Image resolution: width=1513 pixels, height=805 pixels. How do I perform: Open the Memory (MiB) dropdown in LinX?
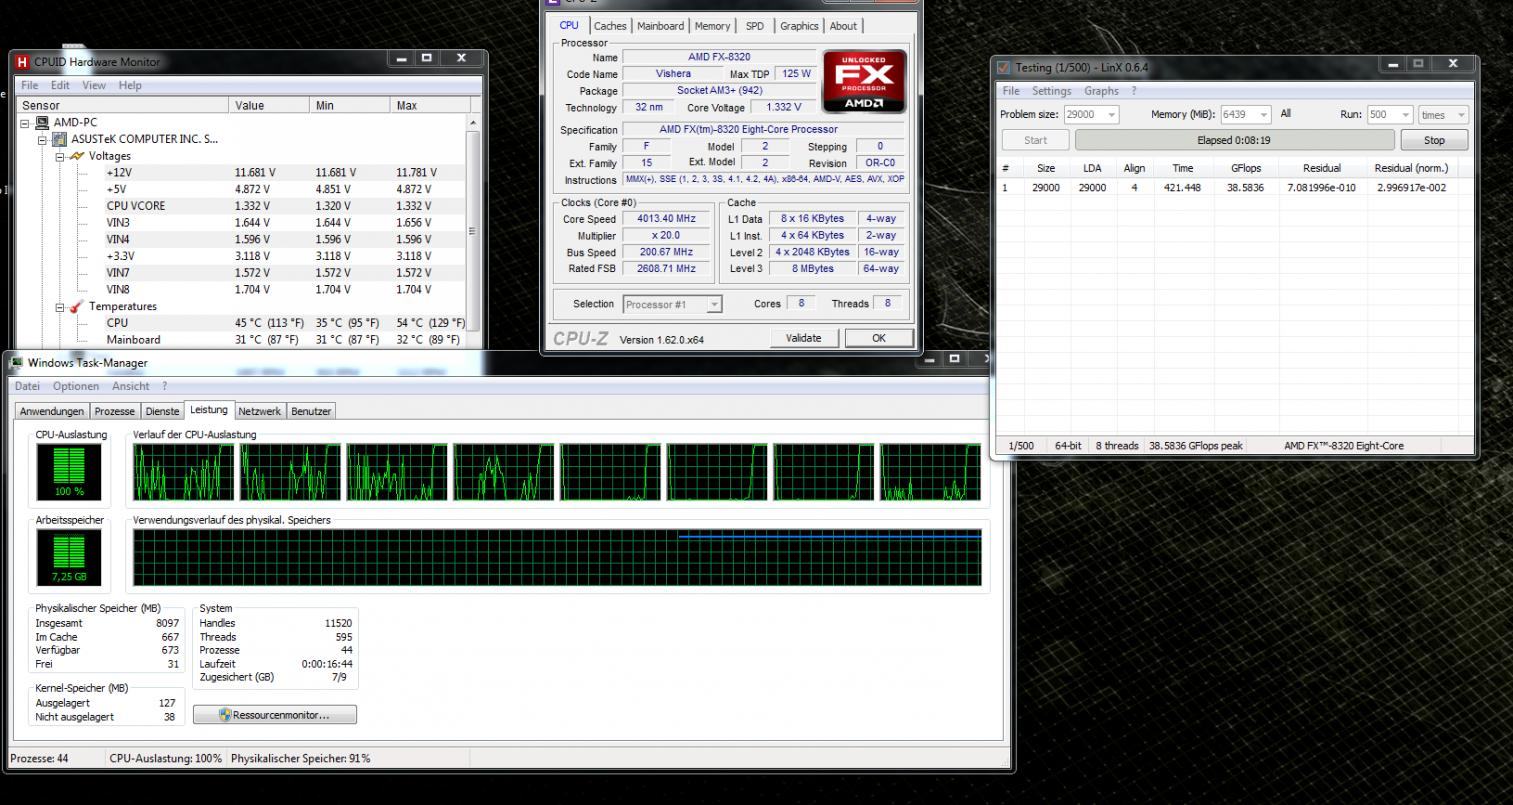tap(1264, 115)
